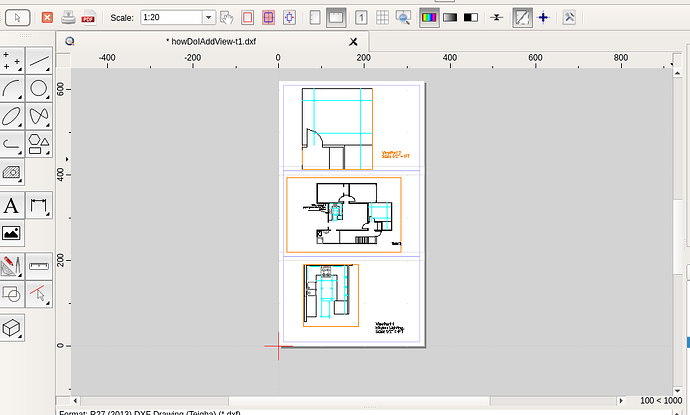Open the Scale combo box dropdown arrow
The image size is (690, 415).
209,18
